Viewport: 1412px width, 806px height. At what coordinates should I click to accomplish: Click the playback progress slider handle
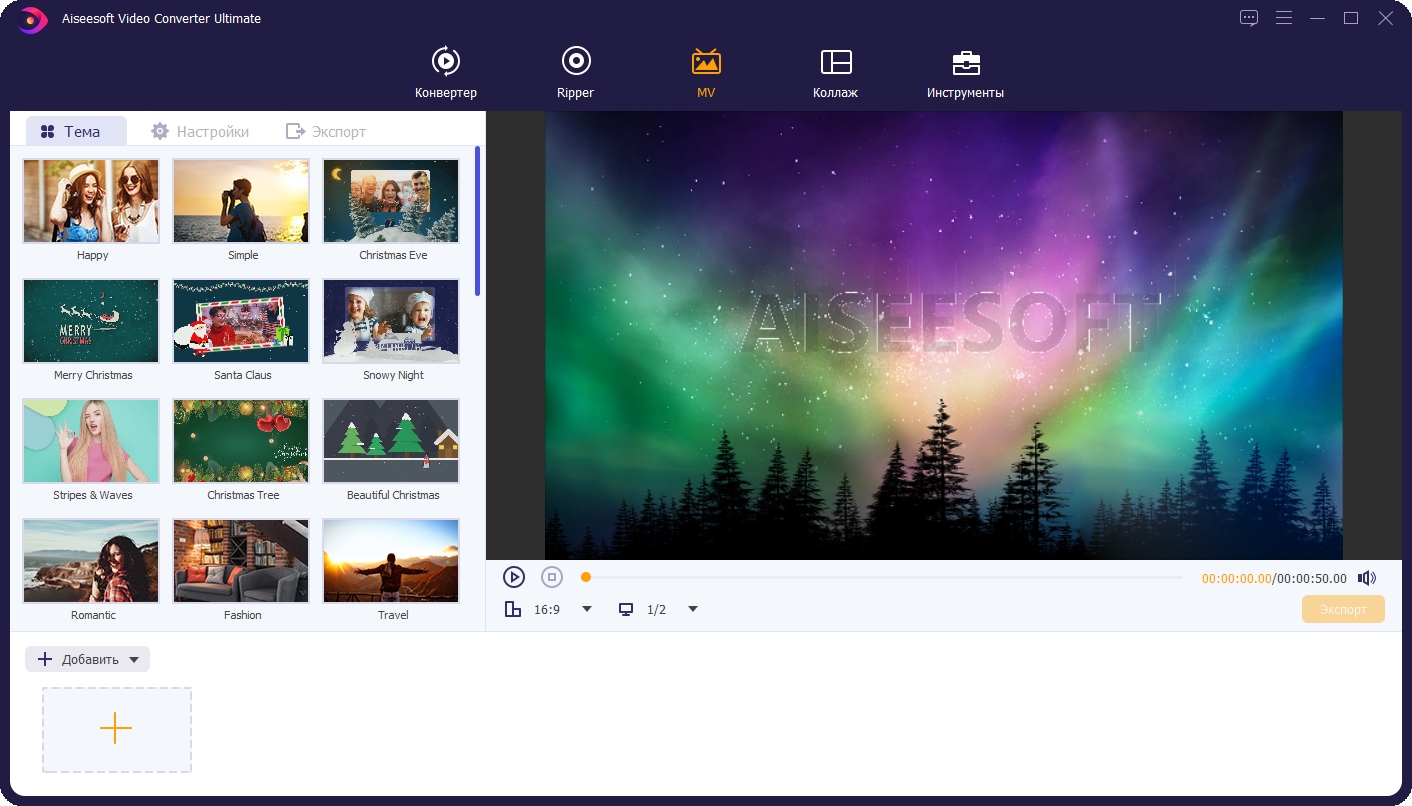click(586, 577)
